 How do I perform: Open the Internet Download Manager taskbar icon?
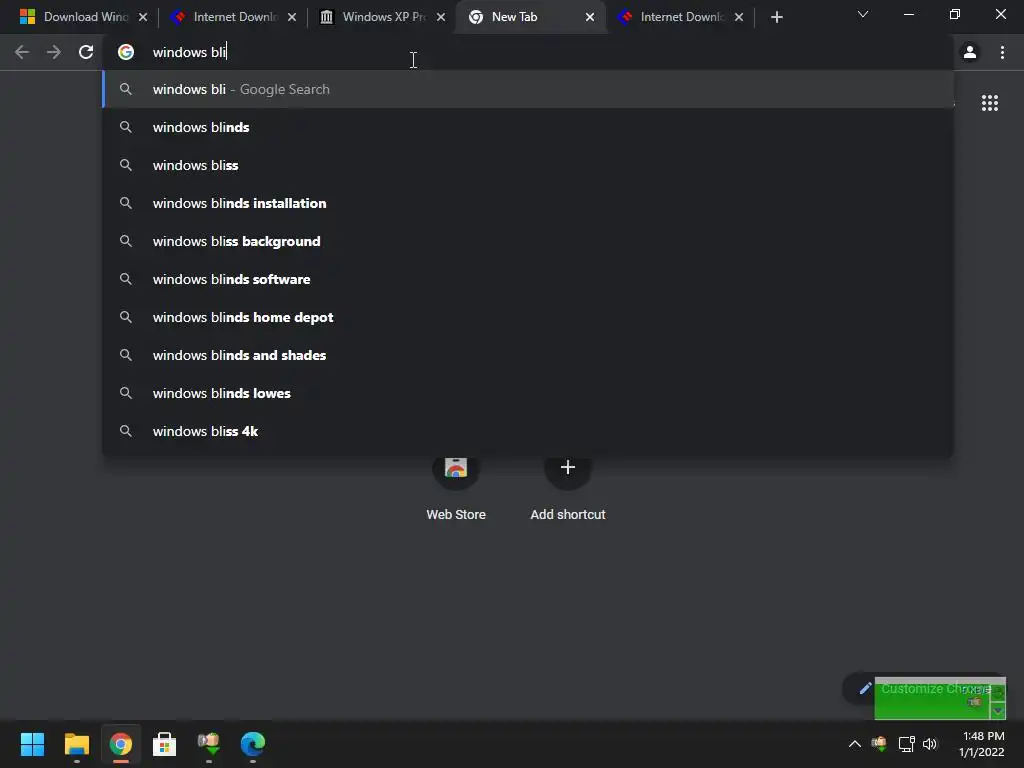pyautogui.click(x=208, y=744)
